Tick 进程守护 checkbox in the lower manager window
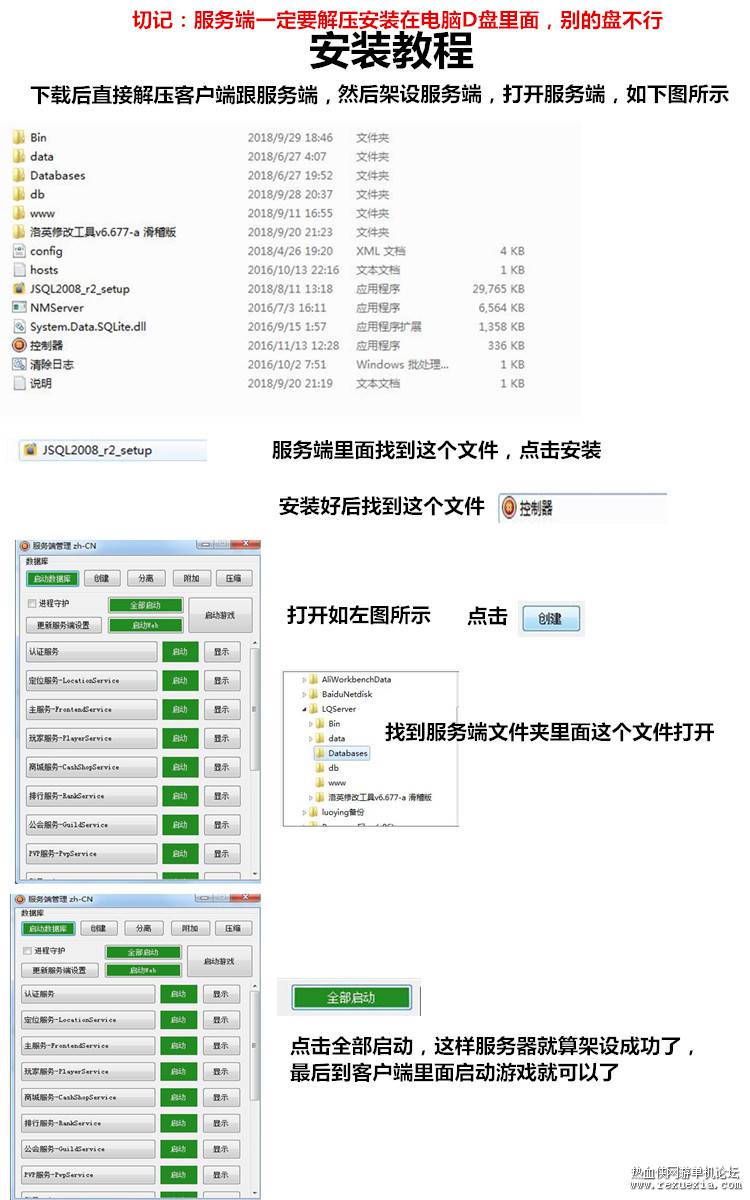Screen dimensions: 750x1200 click(x=27, y=951)
